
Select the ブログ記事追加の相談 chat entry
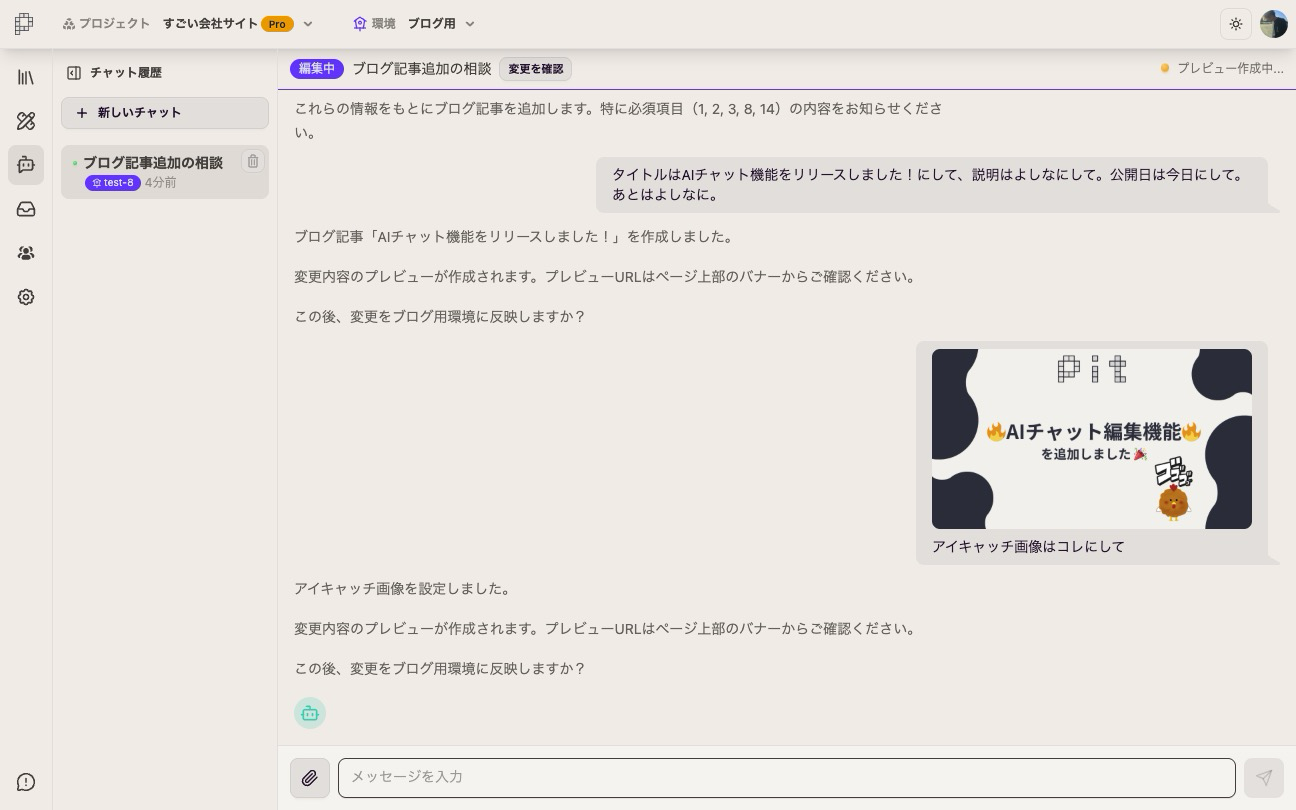(x=165, y=172)
